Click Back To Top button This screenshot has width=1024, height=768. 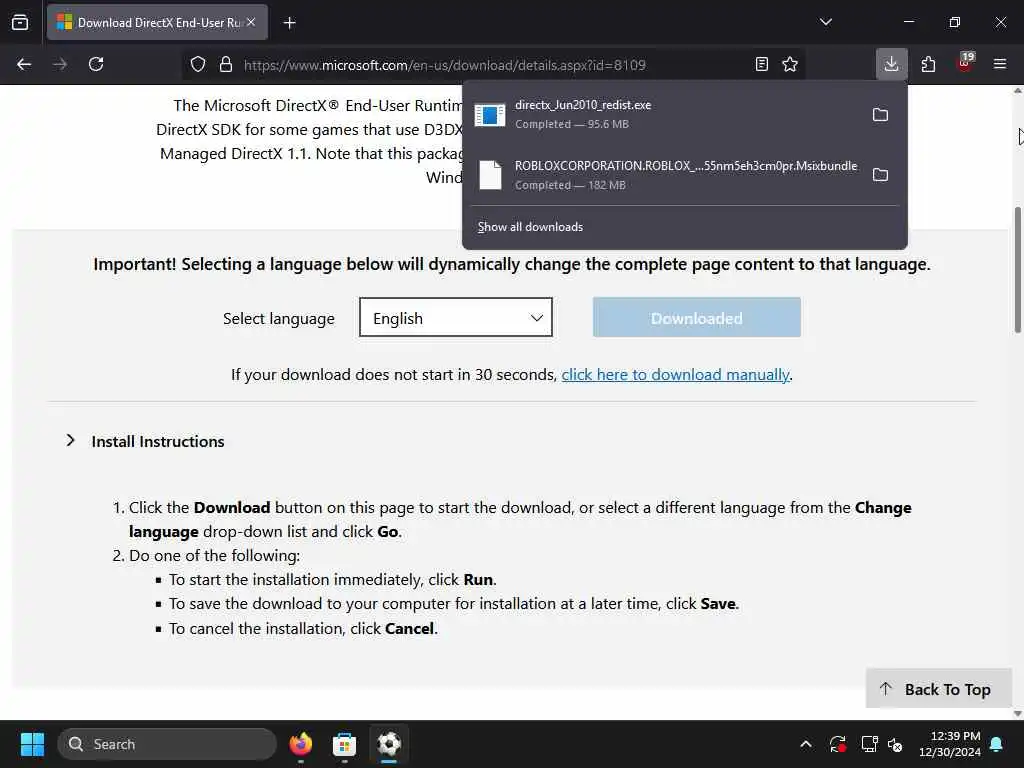(x=938, y=688)
